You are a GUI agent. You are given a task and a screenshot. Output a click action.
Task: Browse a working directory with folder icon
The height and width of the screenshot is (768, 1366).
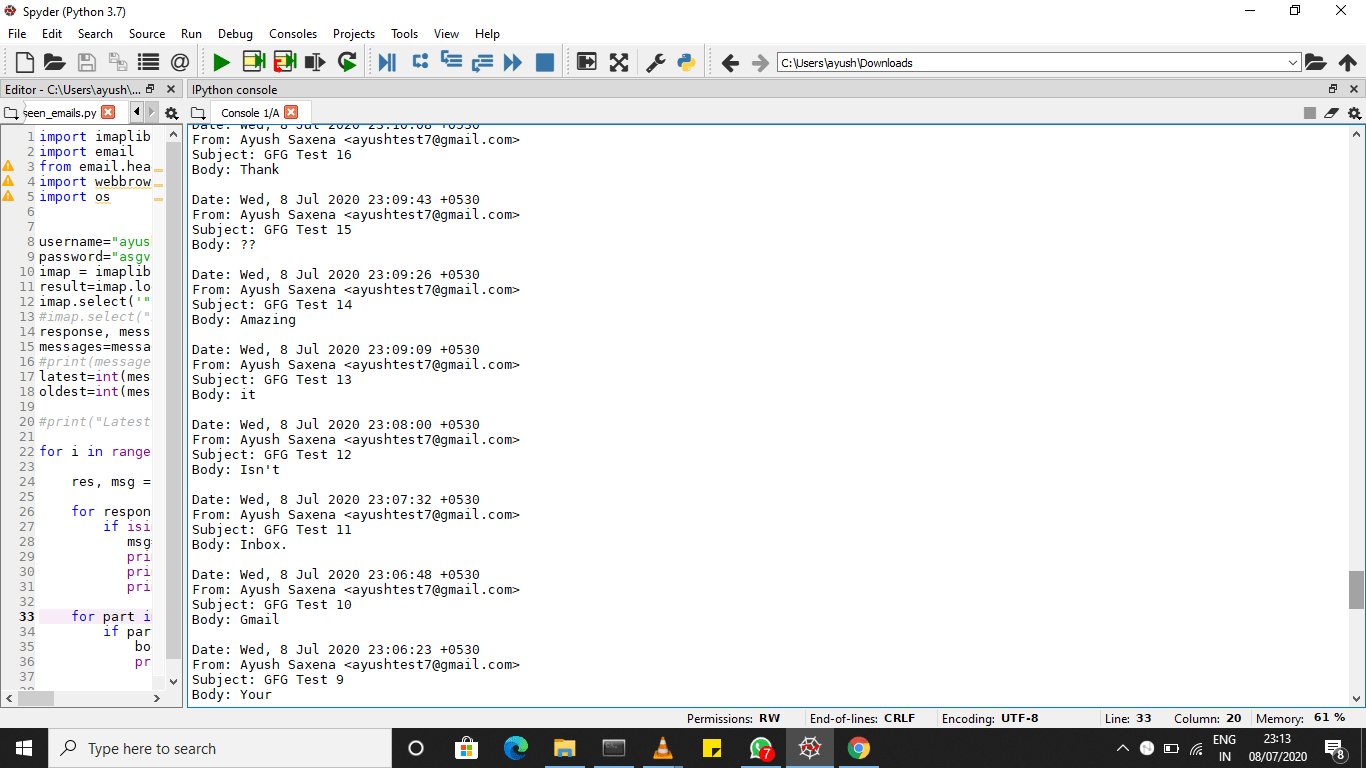tap(1317, 62)
